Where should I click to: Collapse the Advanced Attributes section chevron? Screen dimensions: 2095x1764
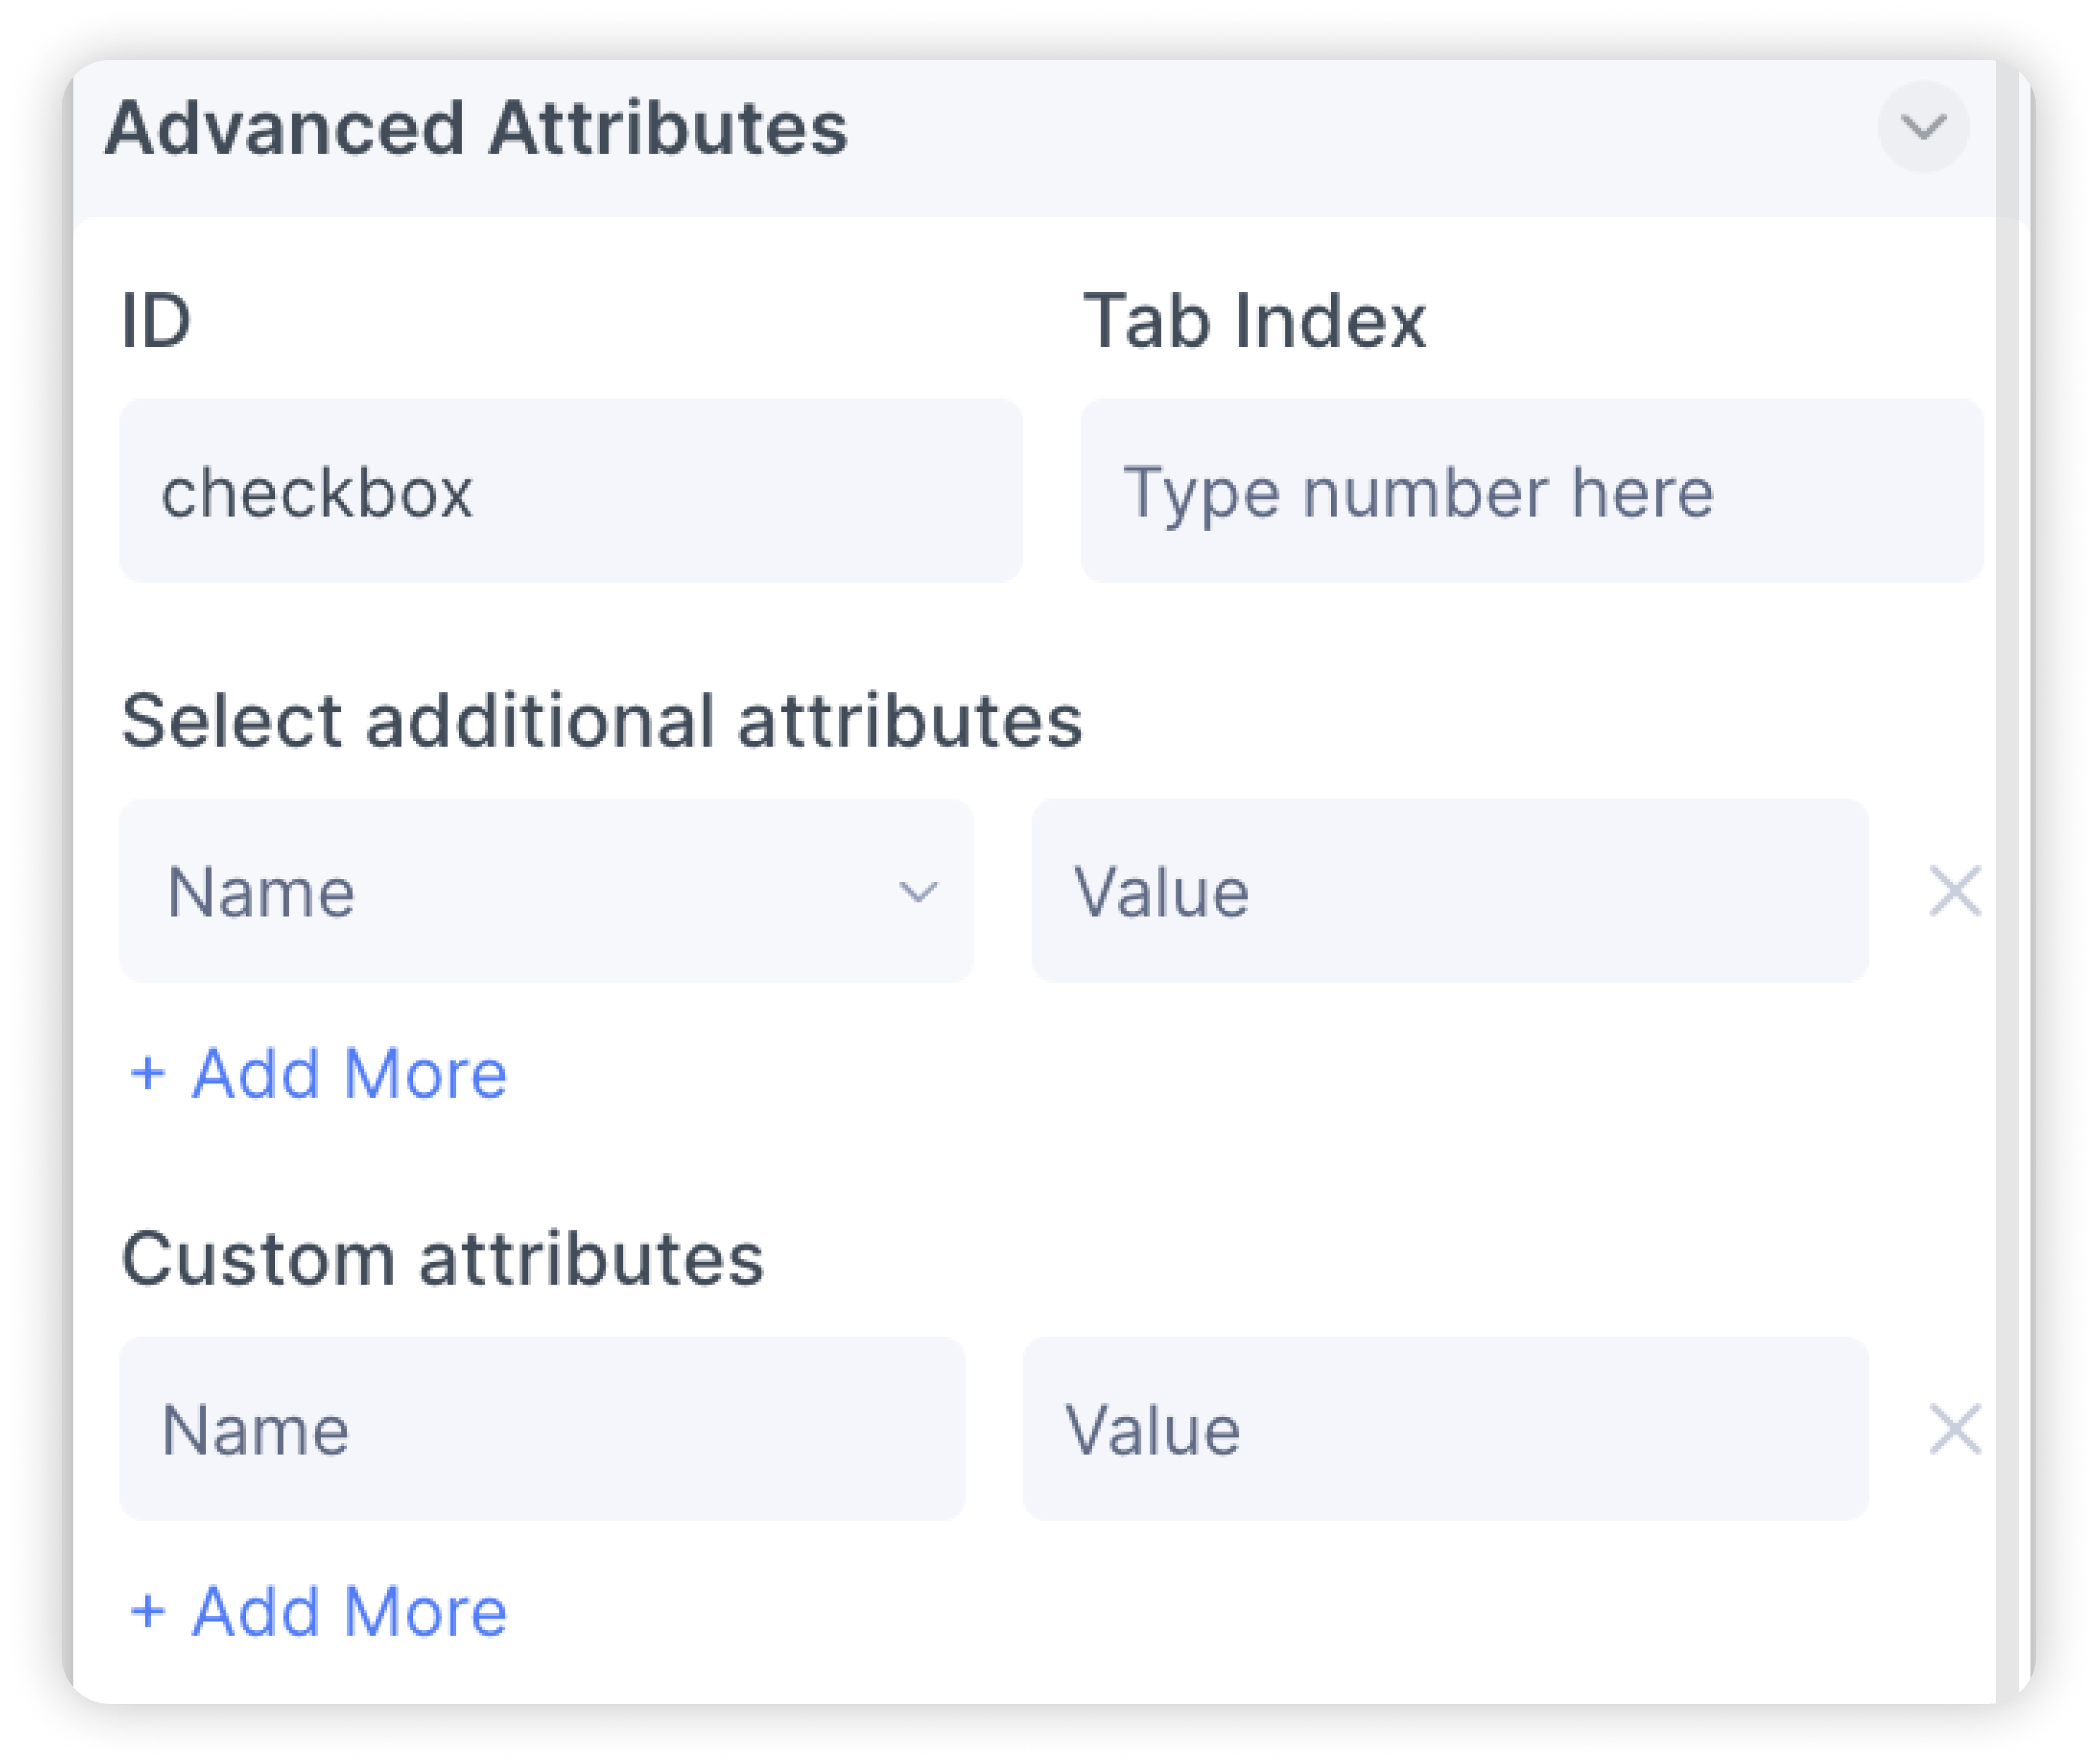pos(1922,128)
